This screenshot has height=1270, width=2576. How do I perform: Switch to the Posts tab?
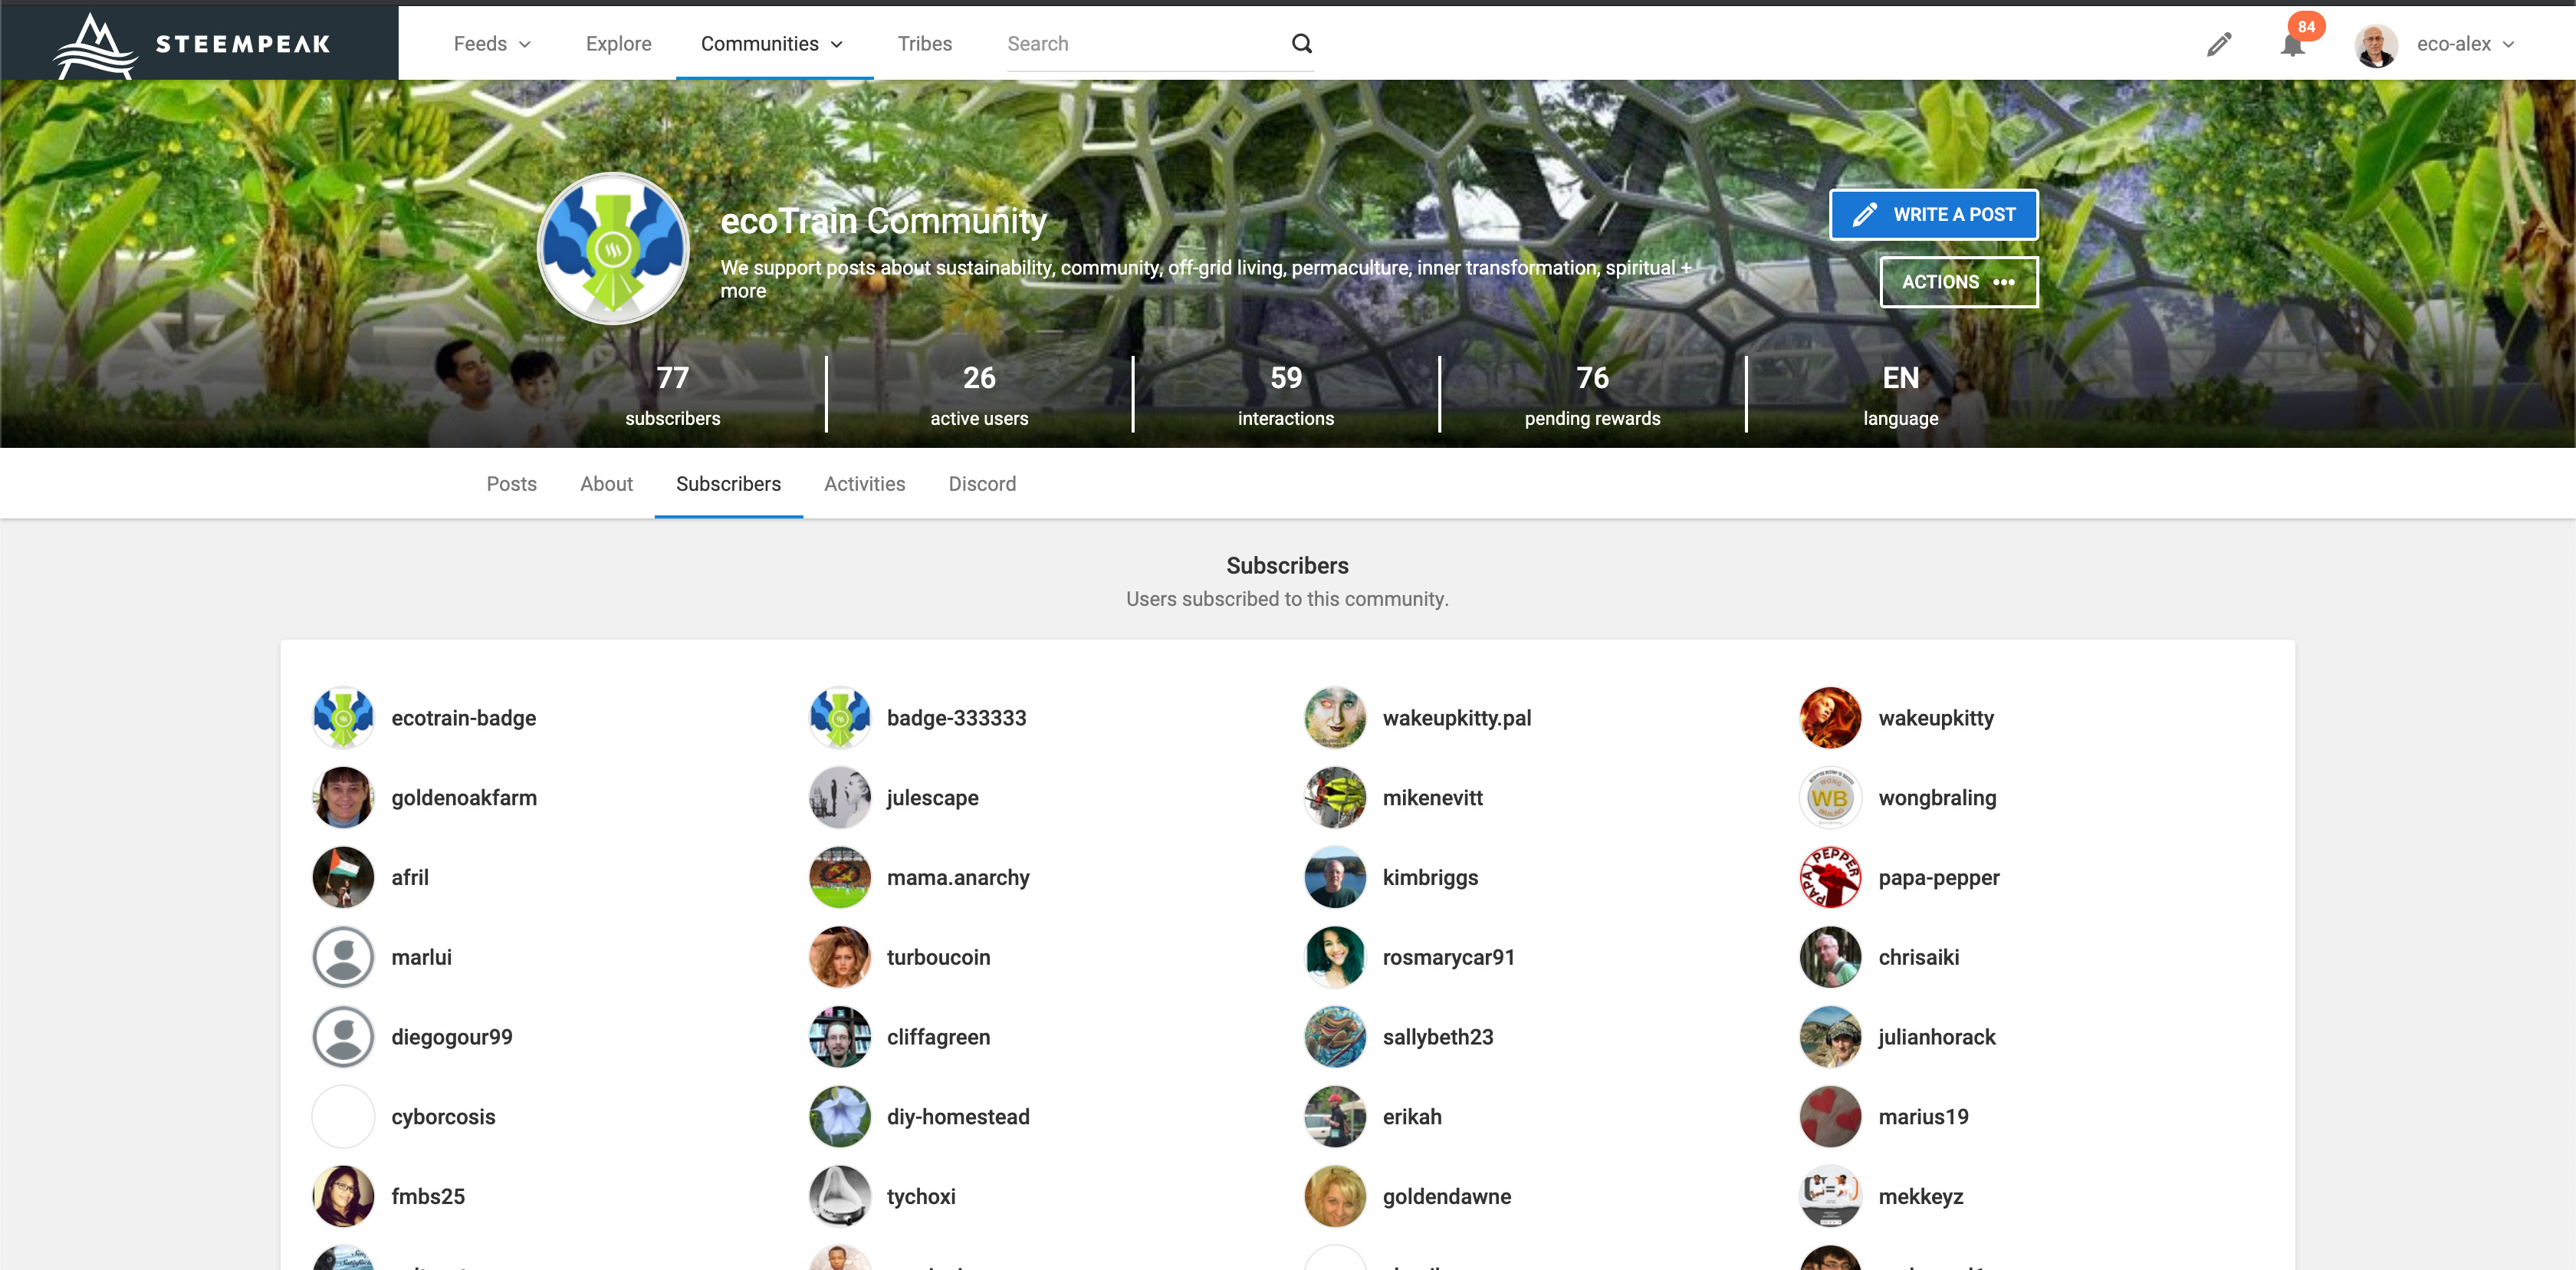pyautogui.click(x=511, y=484)
